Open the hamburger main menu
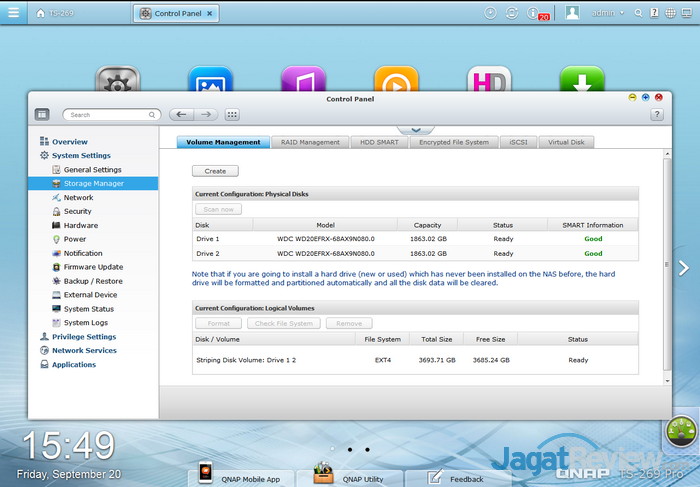 point(12,13)
